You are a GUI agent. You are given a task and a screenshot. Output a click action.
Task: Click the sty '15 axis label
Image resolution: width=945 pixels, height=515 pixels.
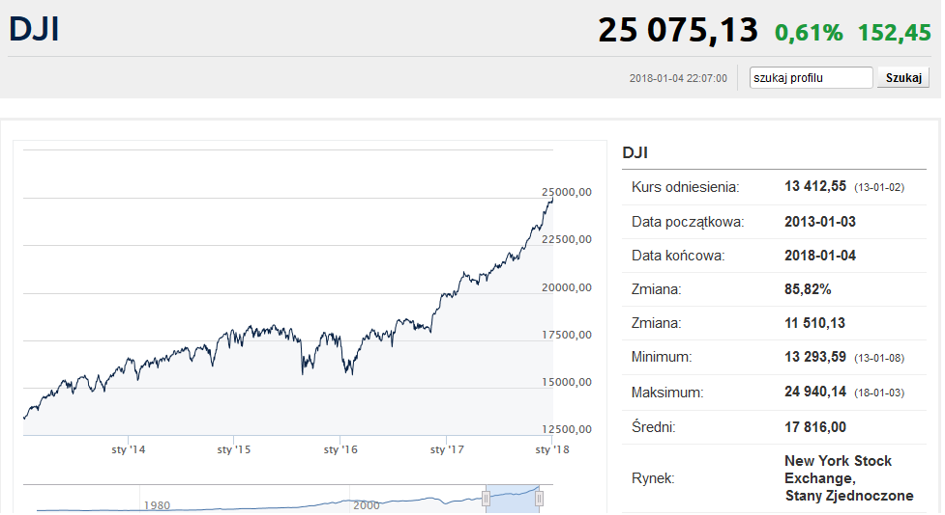(x=234, y=449)
